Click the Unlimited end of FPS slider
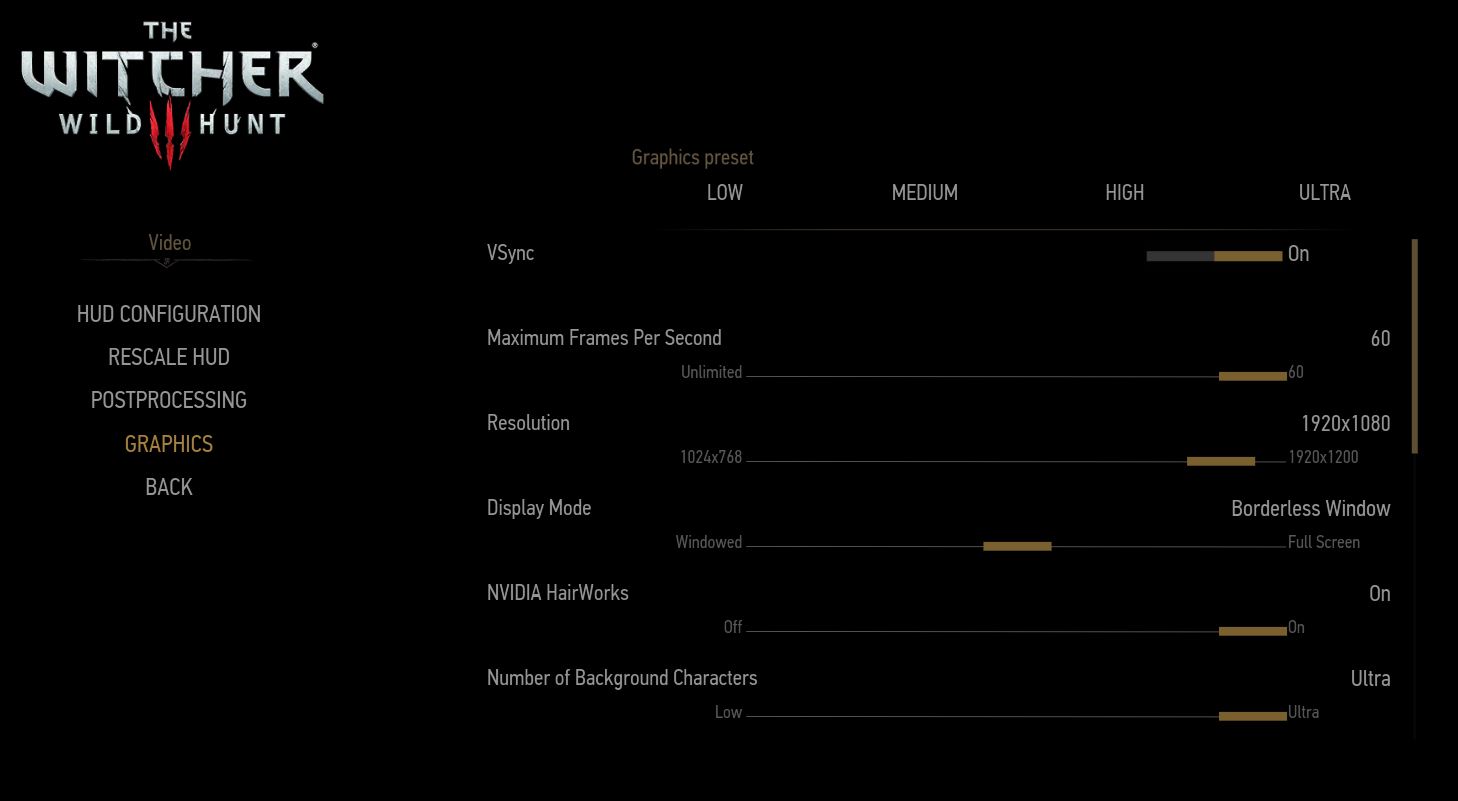Image resolution: width=1458 pixels, height=801 pixels. tap(711, 372)
